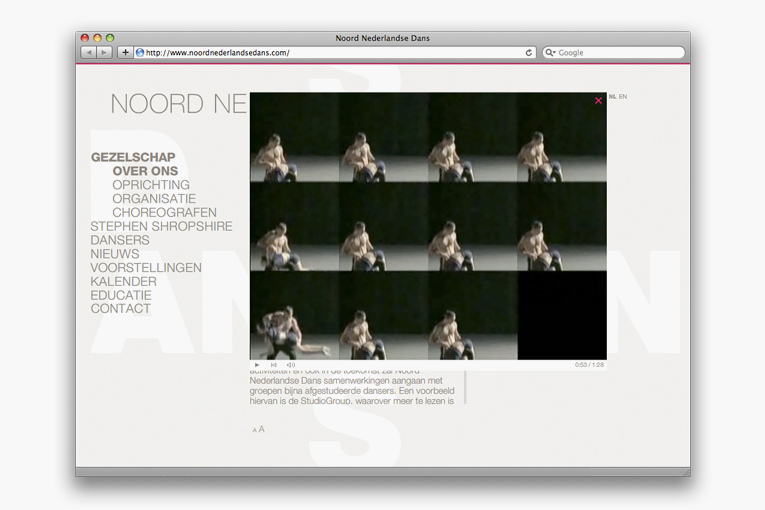Go to the DANSERS page
This screenshot has height=510, width=765.
120,240
